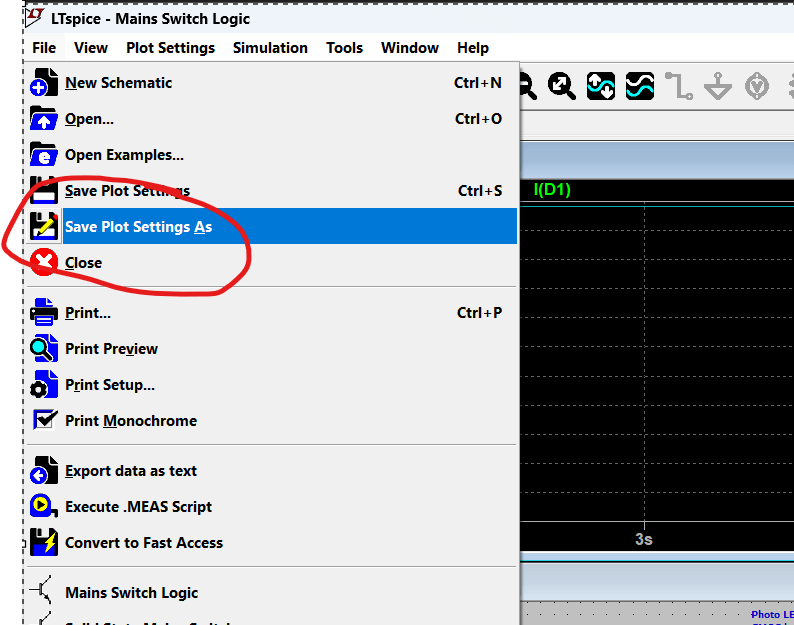Click the greyed Ground toolbar icon

pyautogui.click(x=718, y=86)
